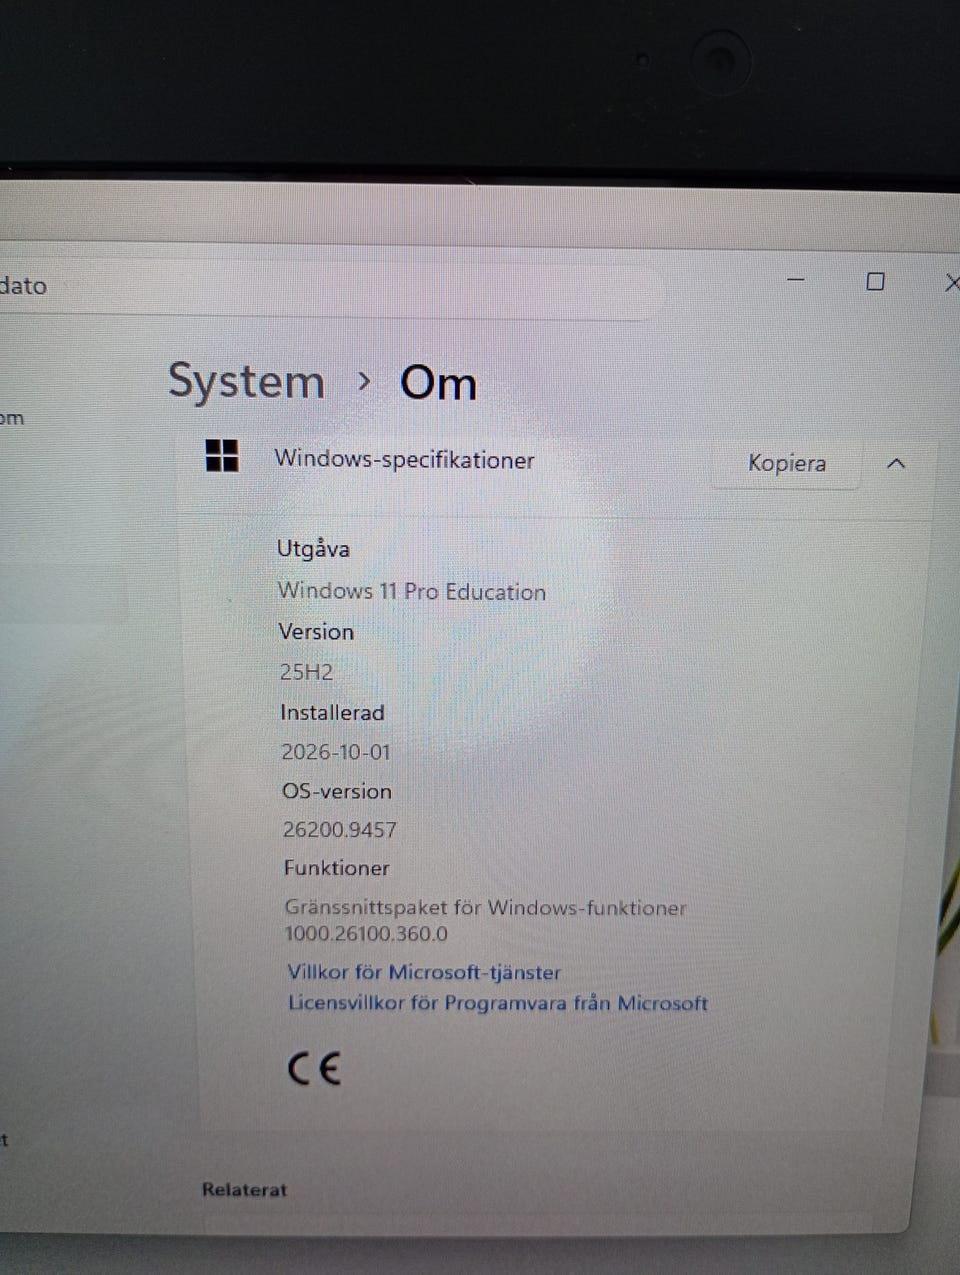This screenshot has height=1275, width=960.
Task: Click the Windows 11 Pro Education edition text
Action: click(412, 591)
